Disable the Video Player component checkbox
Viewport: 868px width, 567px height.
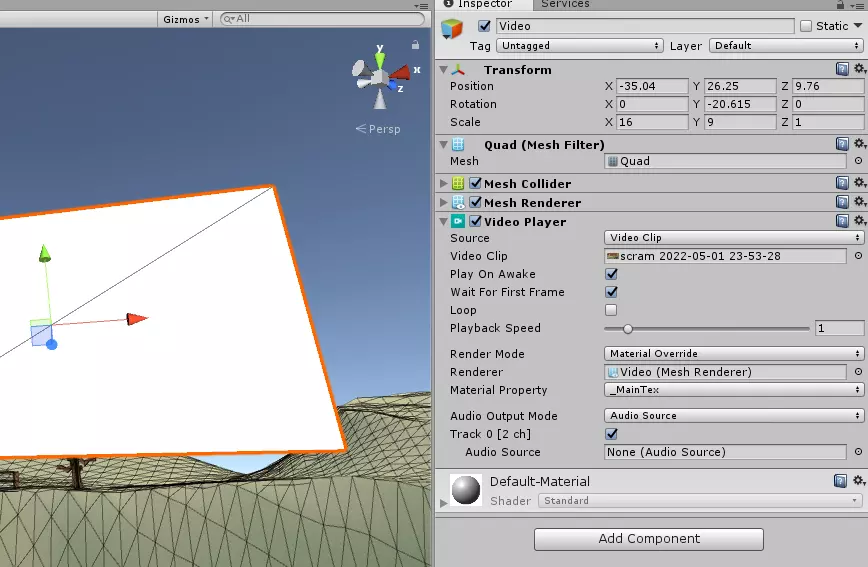(475, 221)
